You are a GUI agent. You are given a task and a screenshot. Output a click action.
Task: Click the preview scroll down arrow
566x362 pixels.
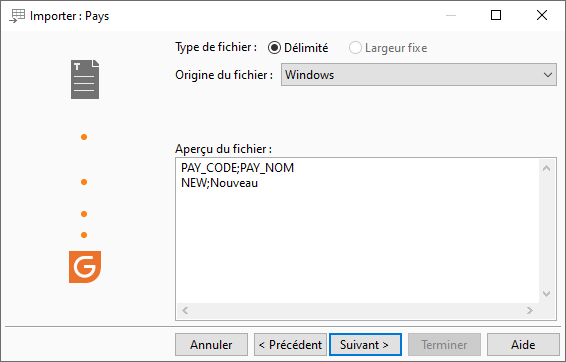[547, 294]
